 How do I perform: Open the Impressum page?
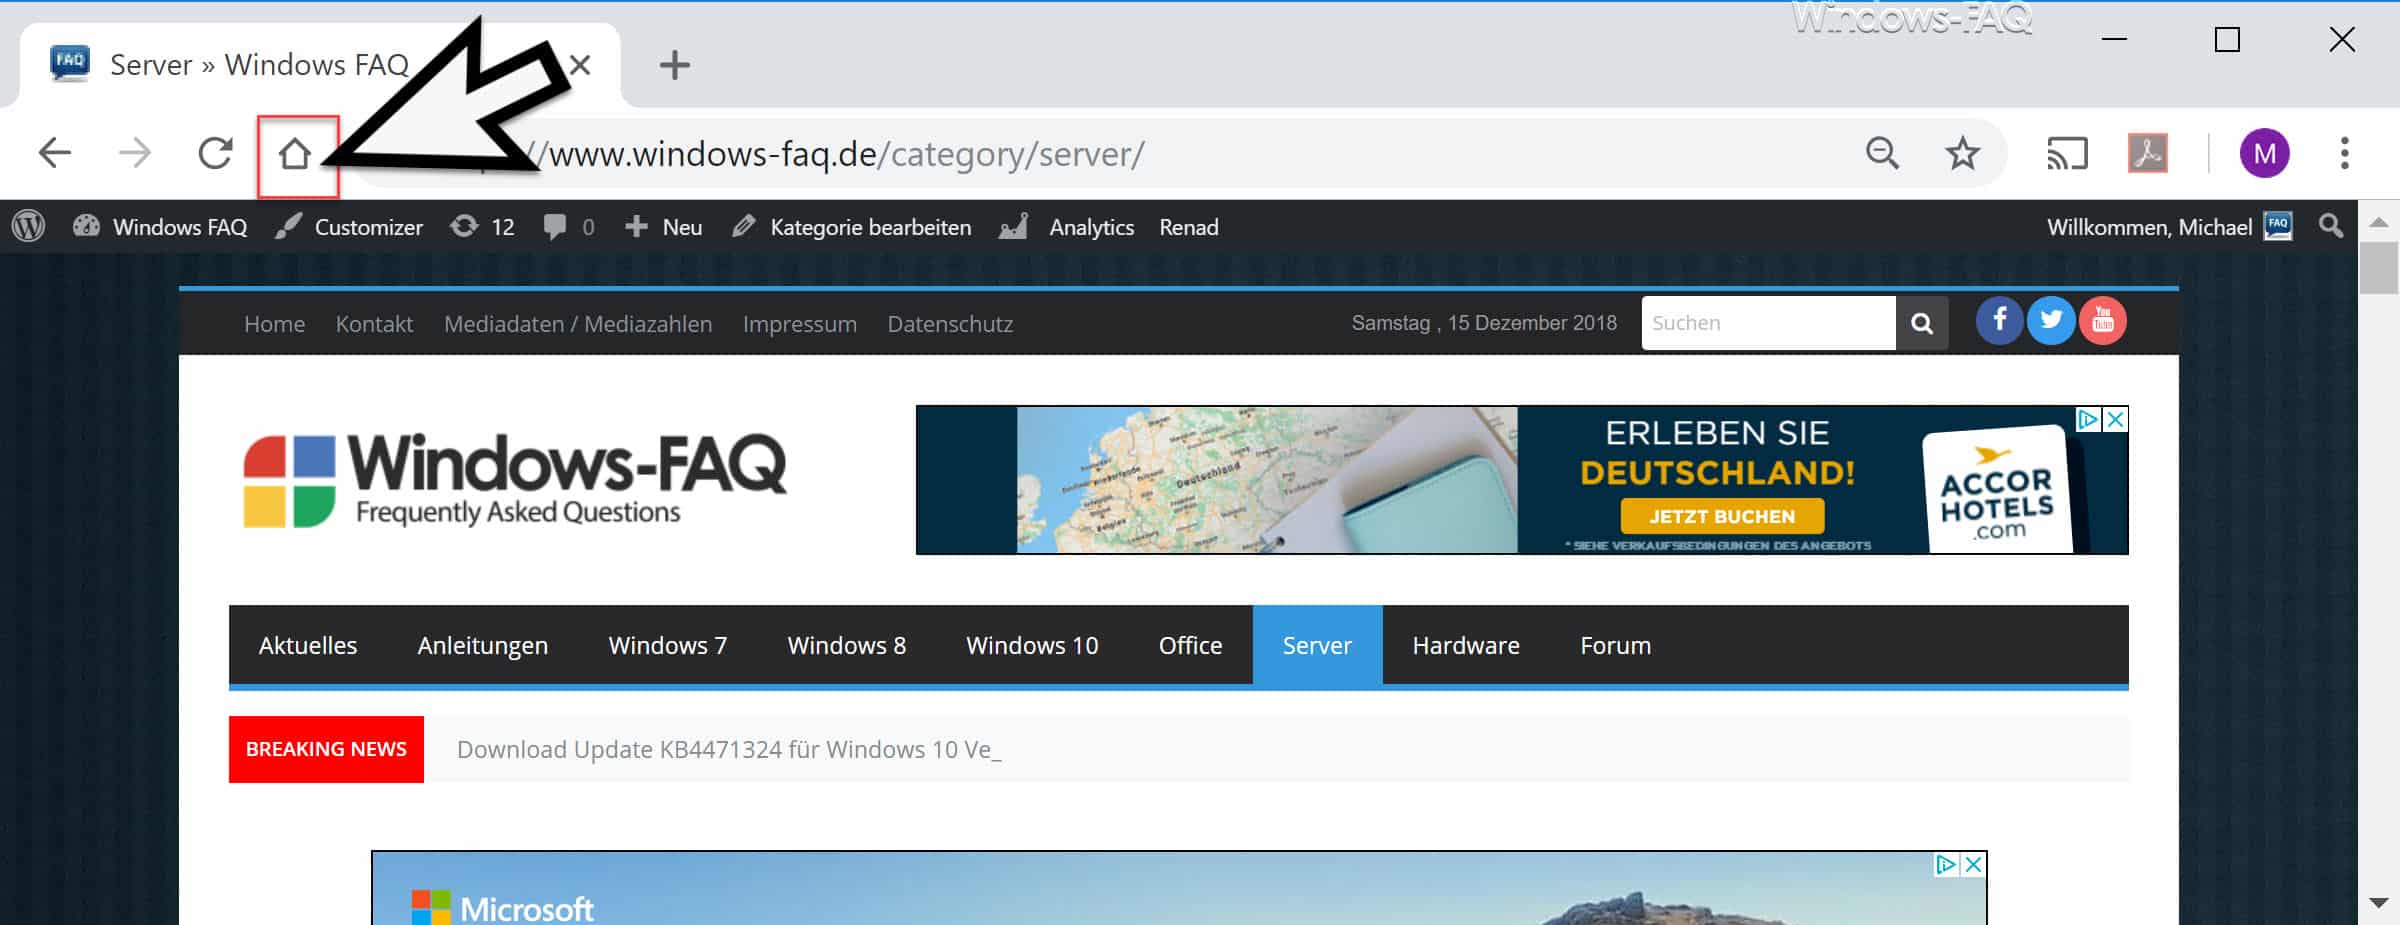pos(800,324)
